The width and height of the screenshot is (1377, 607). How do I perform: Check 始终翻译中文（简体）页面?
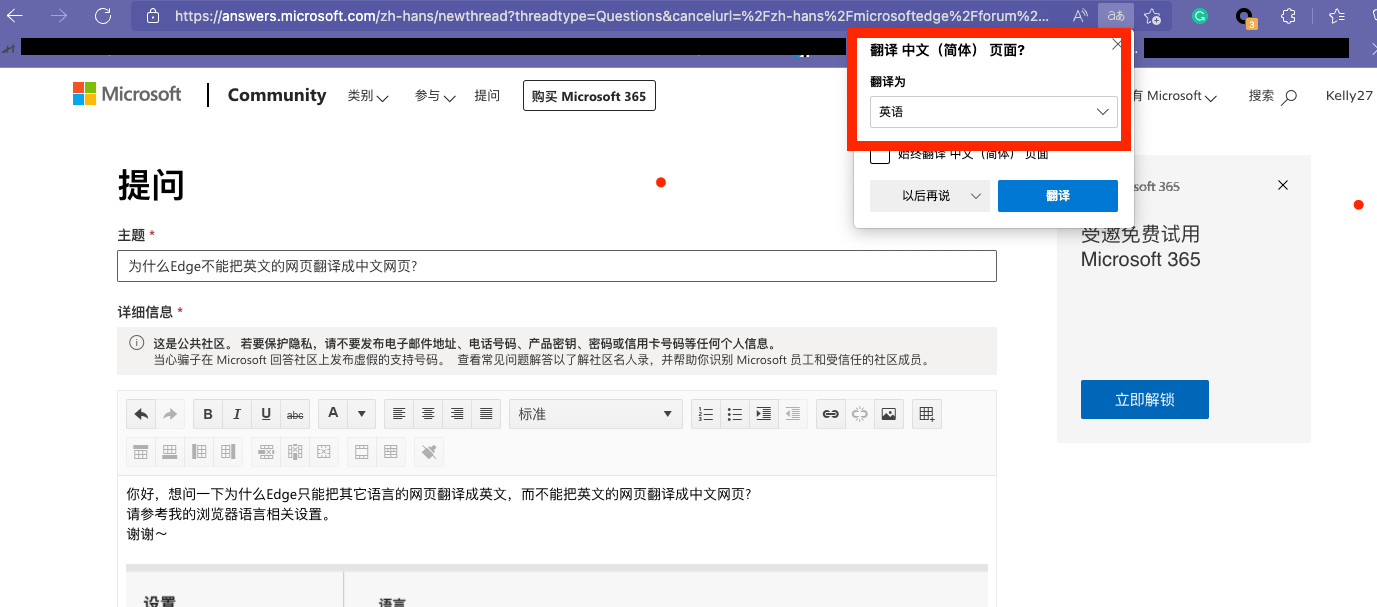point(879,154)
